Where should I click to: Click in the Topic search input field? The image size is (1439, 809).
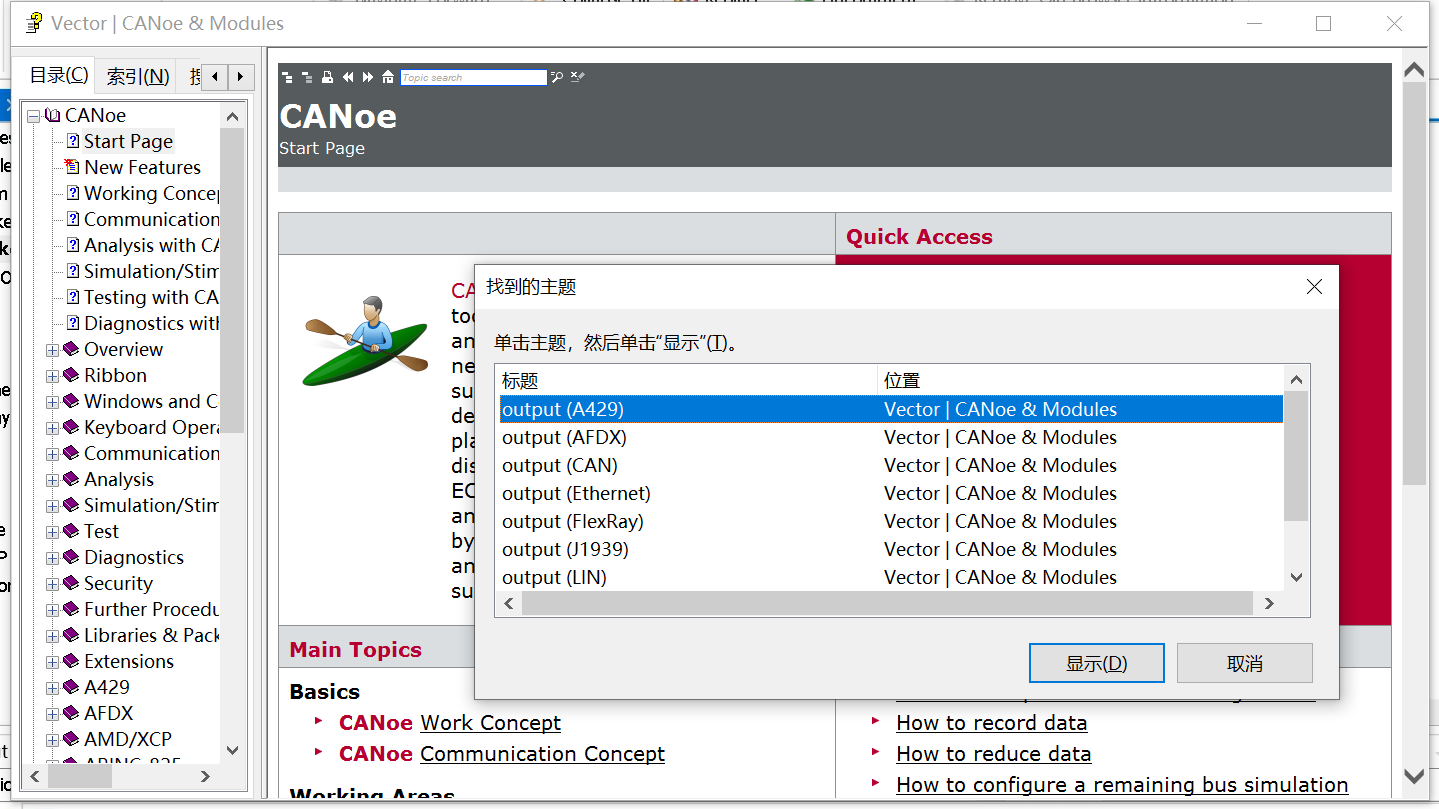[474, 77]
